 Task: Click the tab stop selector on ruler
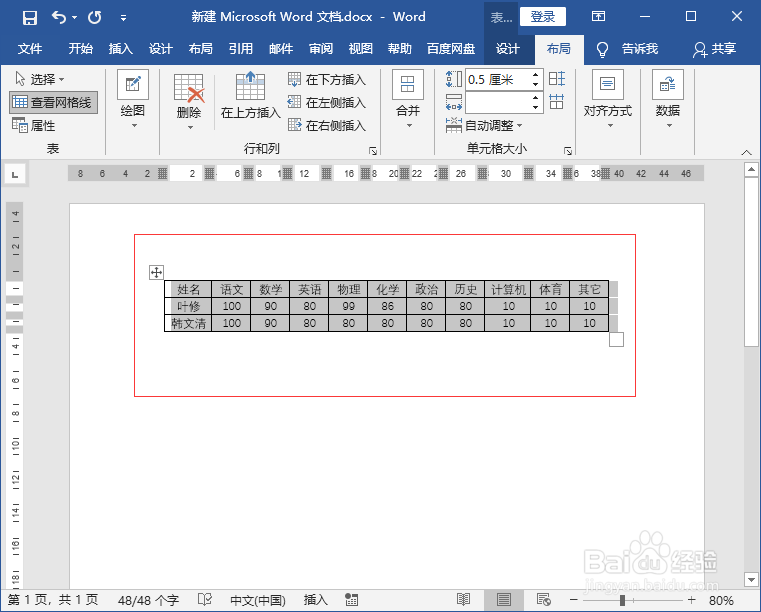tap(15, 174)
